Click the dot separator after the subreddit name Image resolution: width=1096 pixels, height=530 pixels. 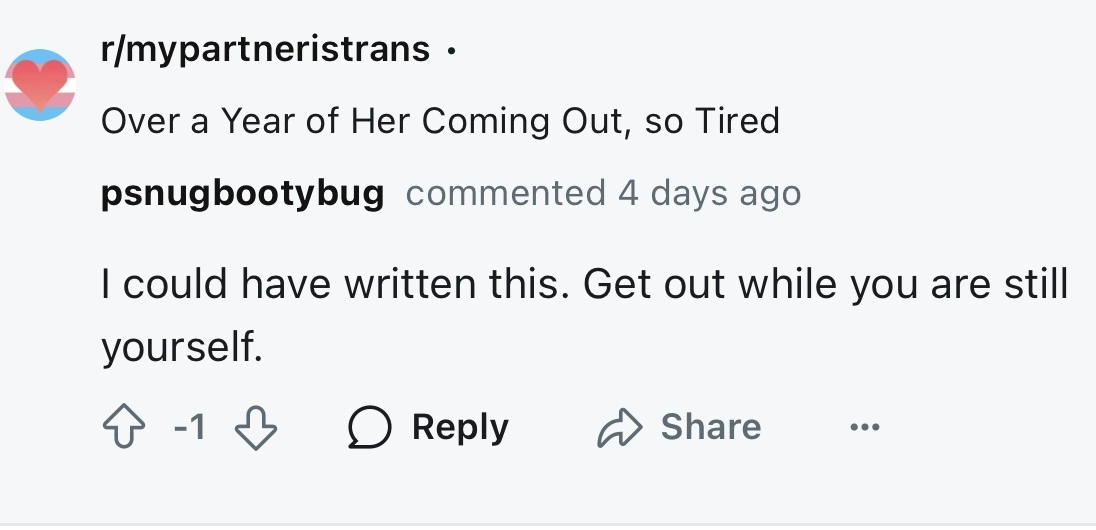(x=452, y=50)
